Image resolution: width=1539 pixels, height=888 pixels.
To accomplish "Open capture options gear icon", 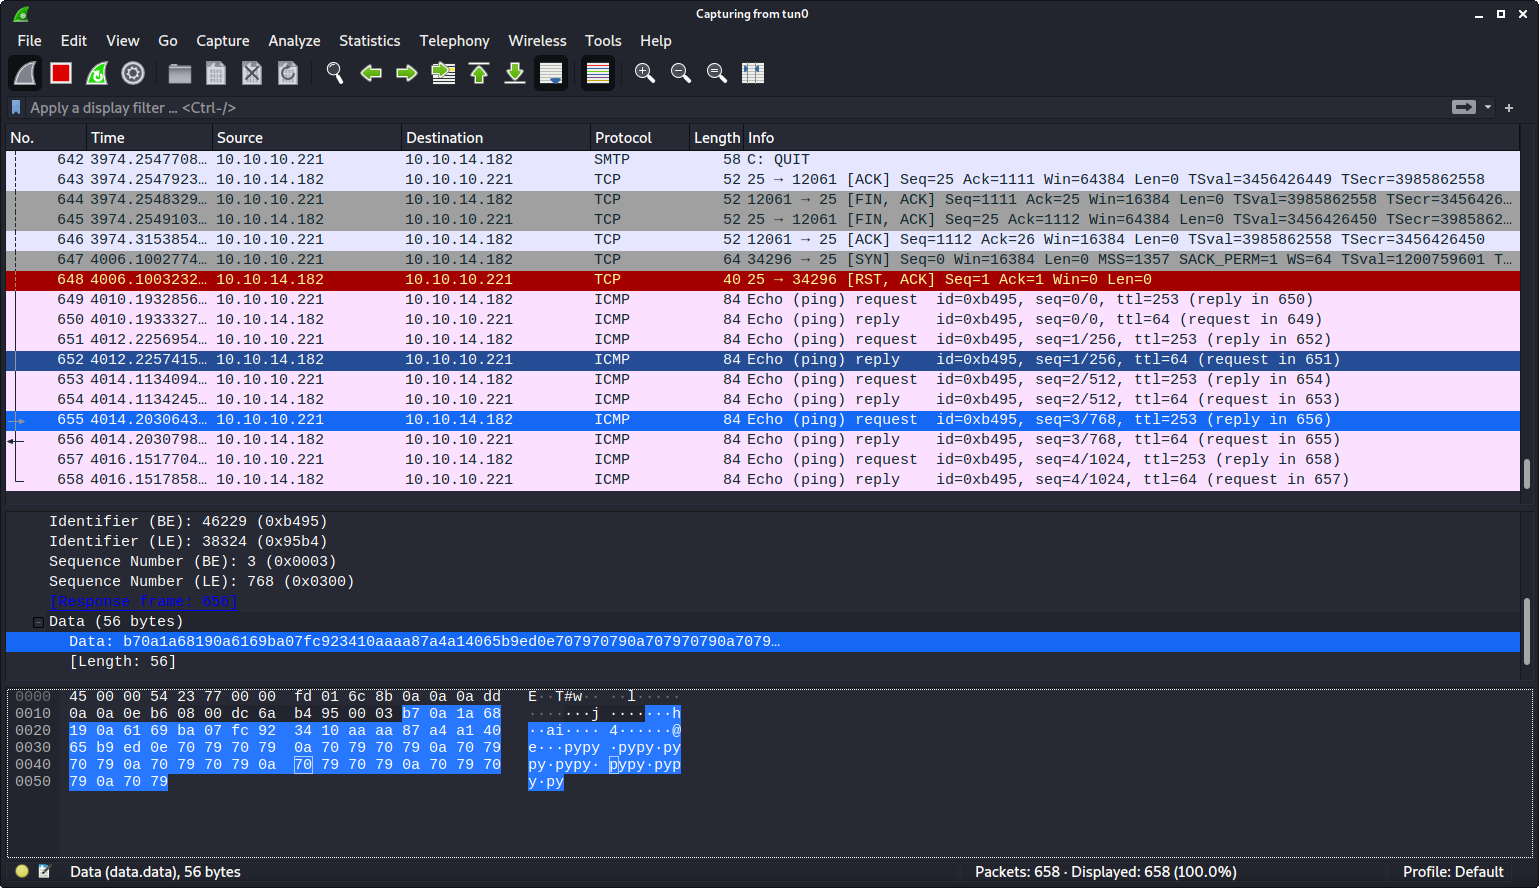I will pyautogui.click(x=133, y=73).
